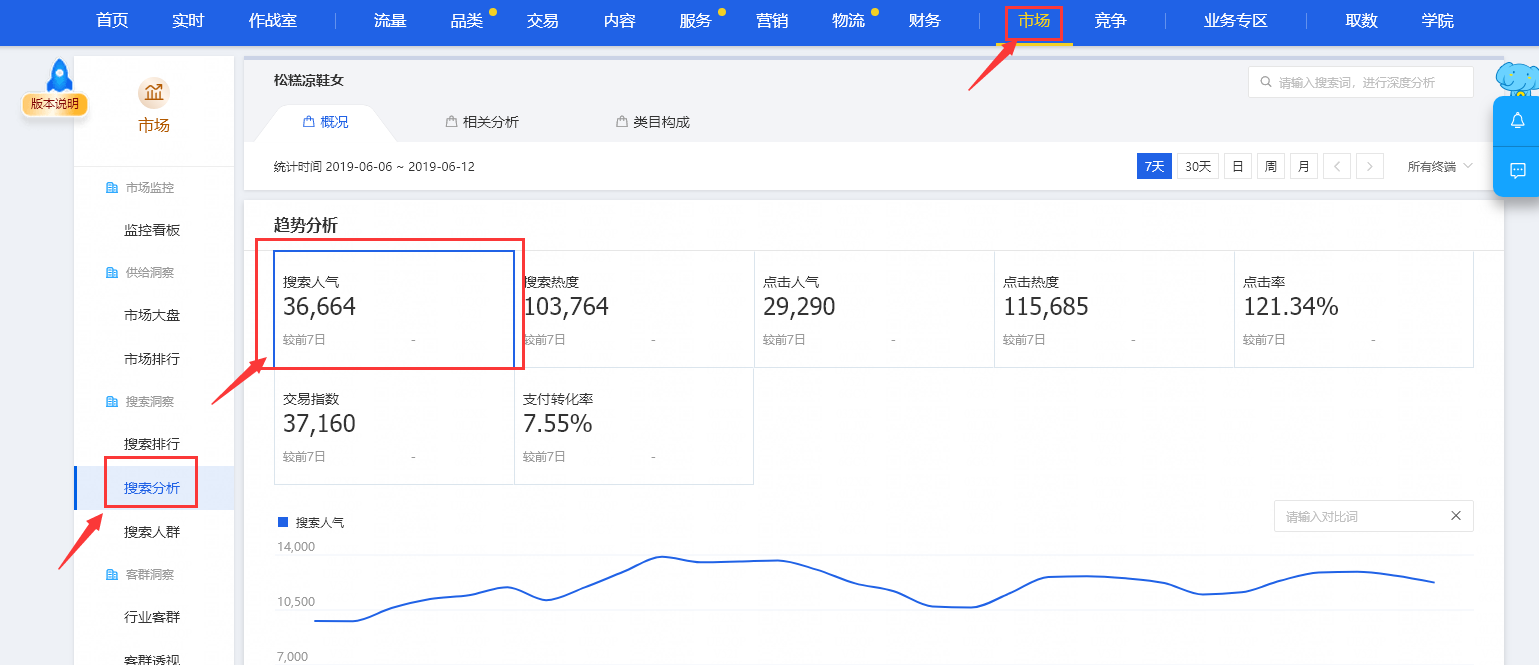Screen dimensions: 1539x665
Task: Open the 品类 menu item
Action: [467, 20]
